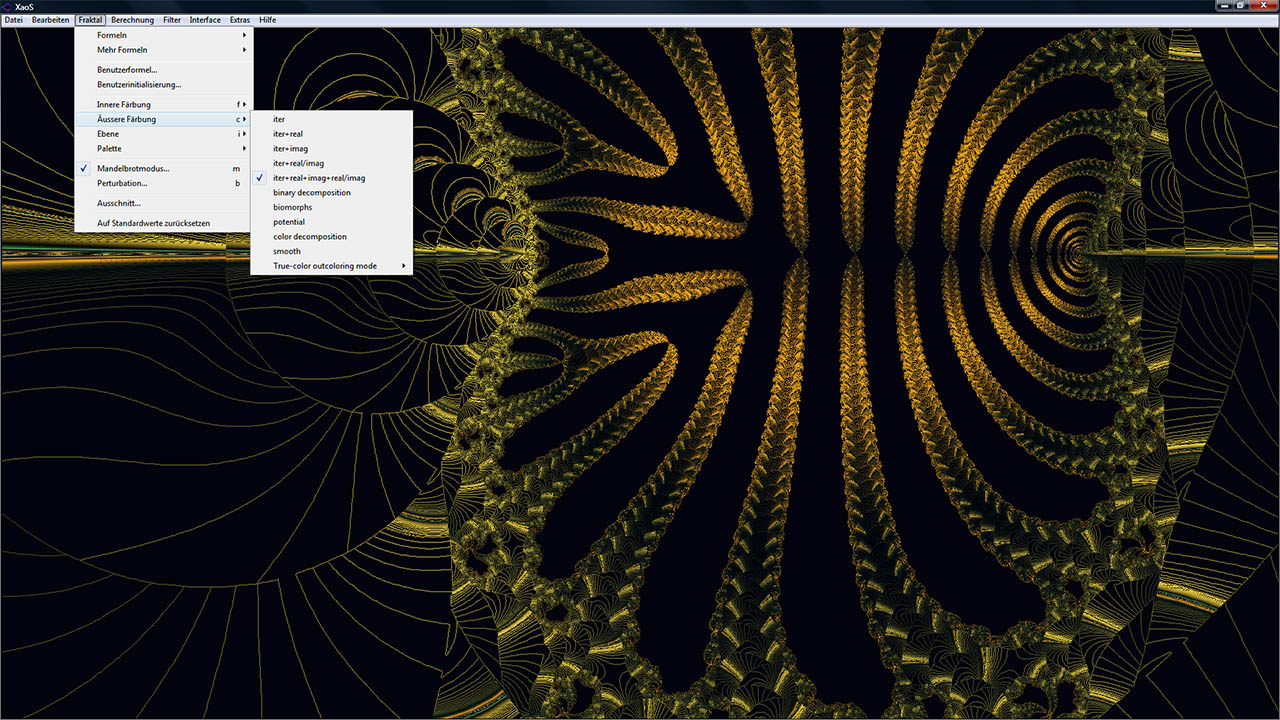
Task: Expand True-color outcoloring mode submenu
Action: pos(331,266)
